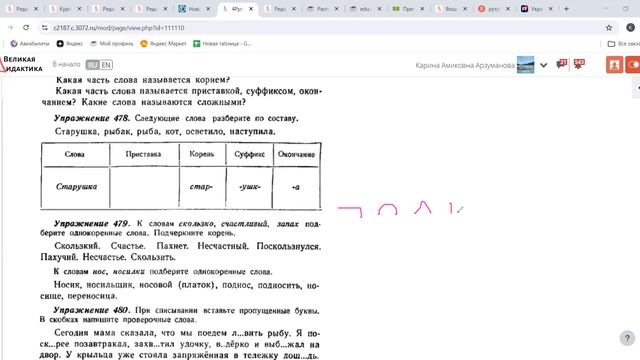
Task: Click the Упражнение 478 heading
Action: 92,118
